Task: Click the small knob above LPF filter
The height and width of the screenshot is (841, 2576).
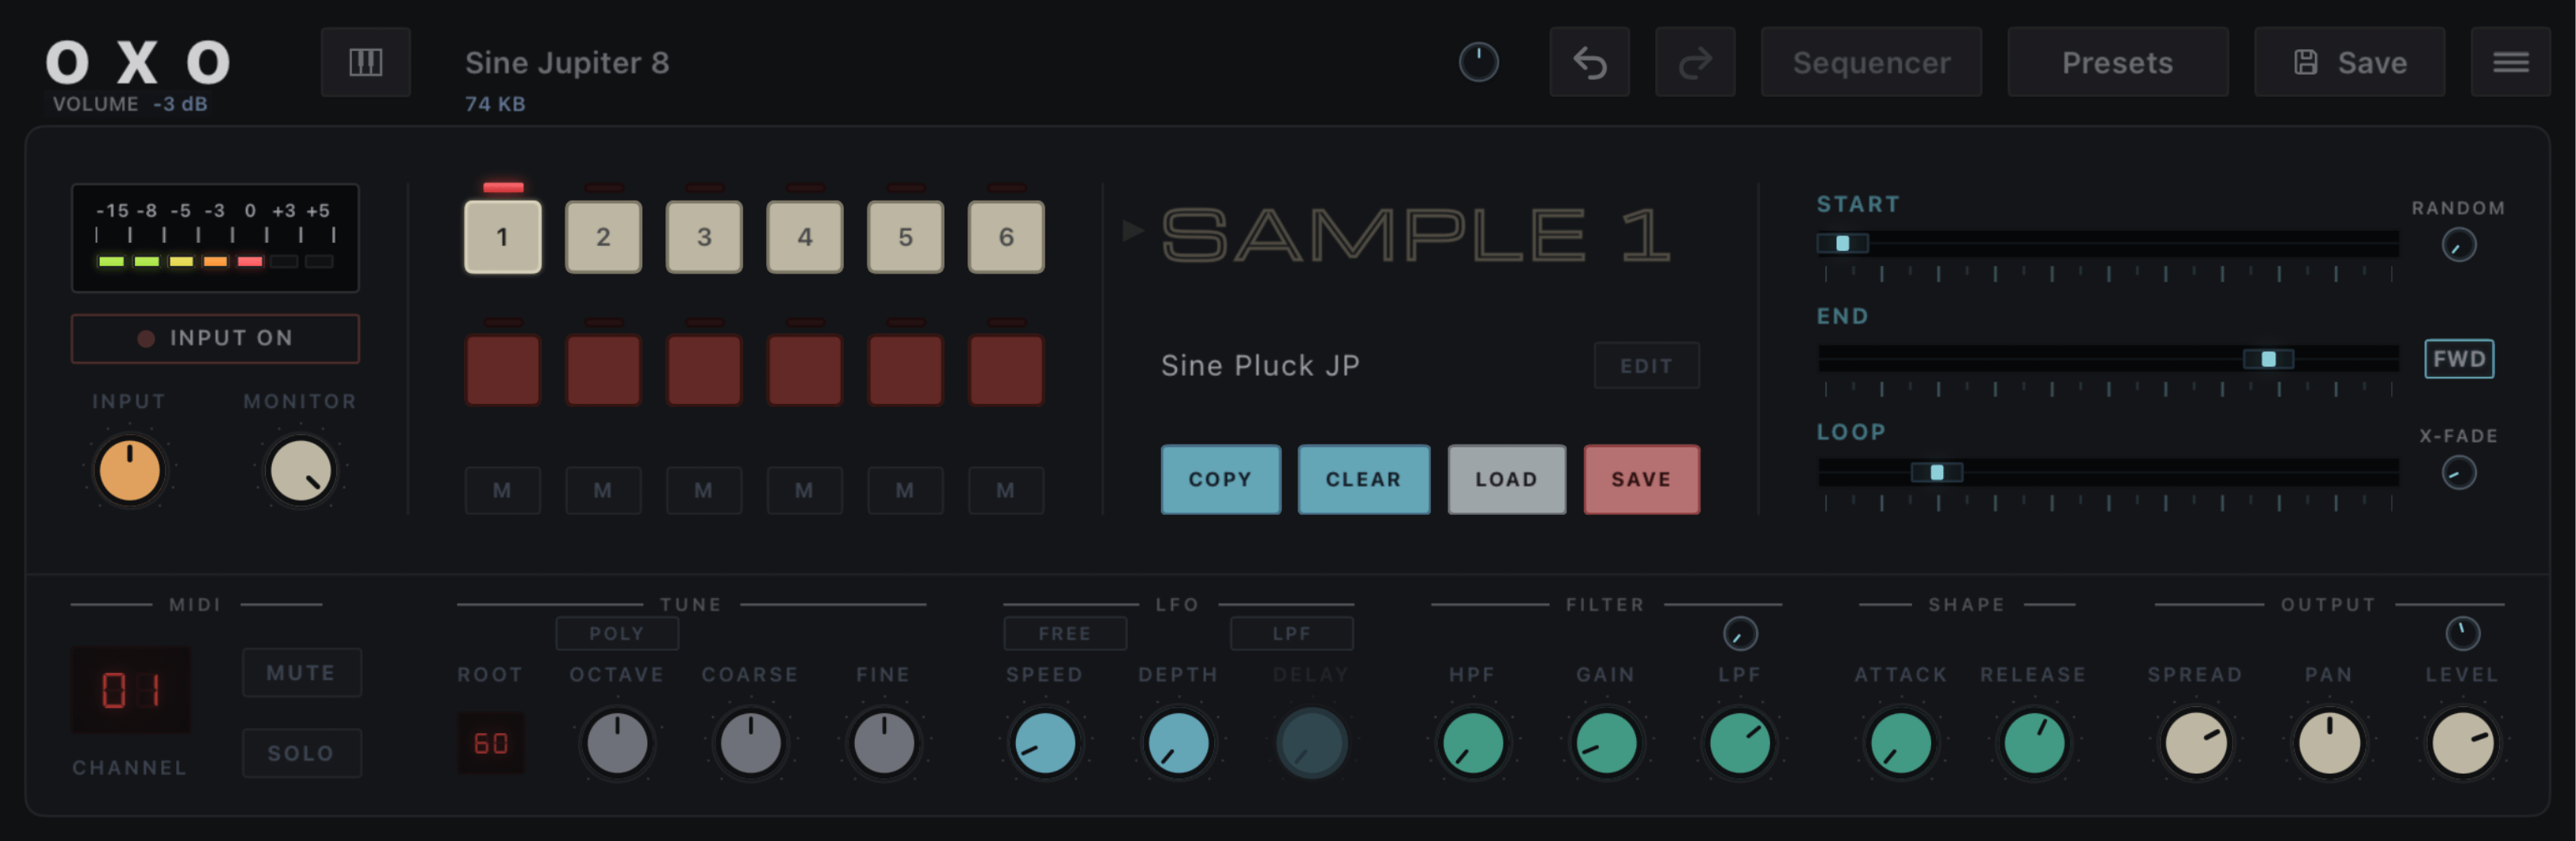Action: click(x=1739, y=633)
